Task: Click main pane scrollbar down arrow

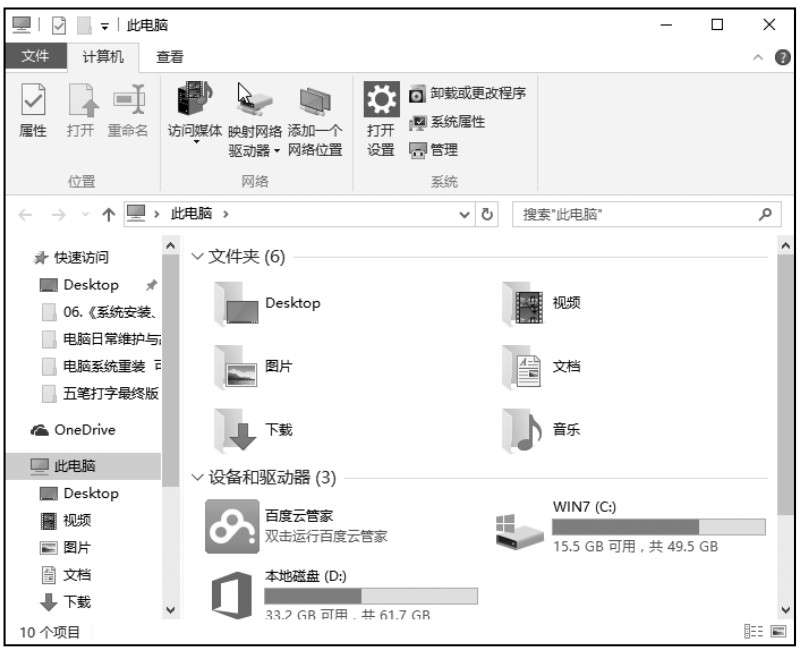Action: (786, 609)
